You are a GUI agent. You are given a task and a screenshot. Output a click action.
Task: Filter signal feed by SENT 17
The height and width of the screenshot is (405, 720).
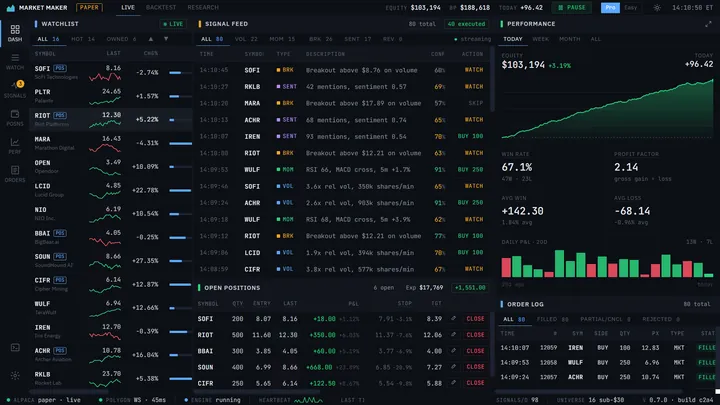pyautogui.click(x=358, y=39)
